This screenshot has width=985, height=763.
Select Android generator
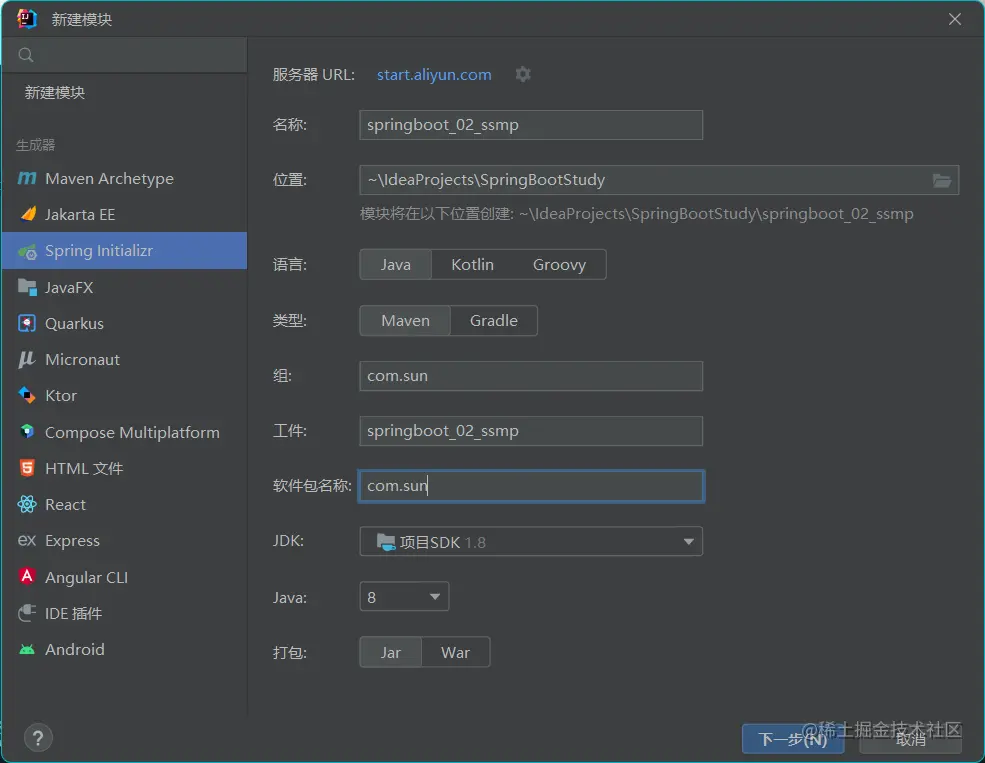click(x=124, y=649)
